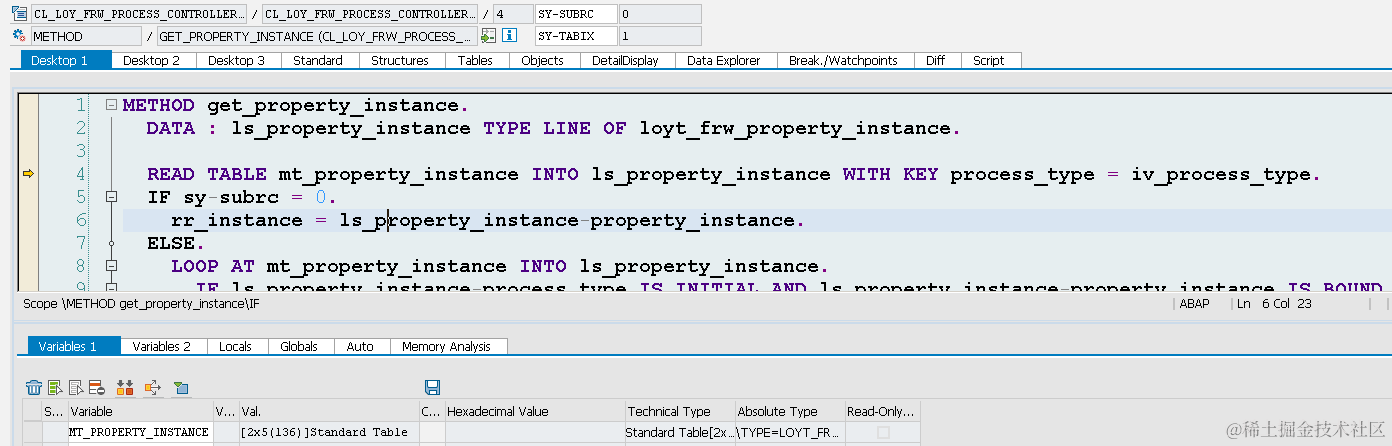Screen dimensions: 1392x446
Task: Click the yellow box with arrows icon
Action: [153, 387]
